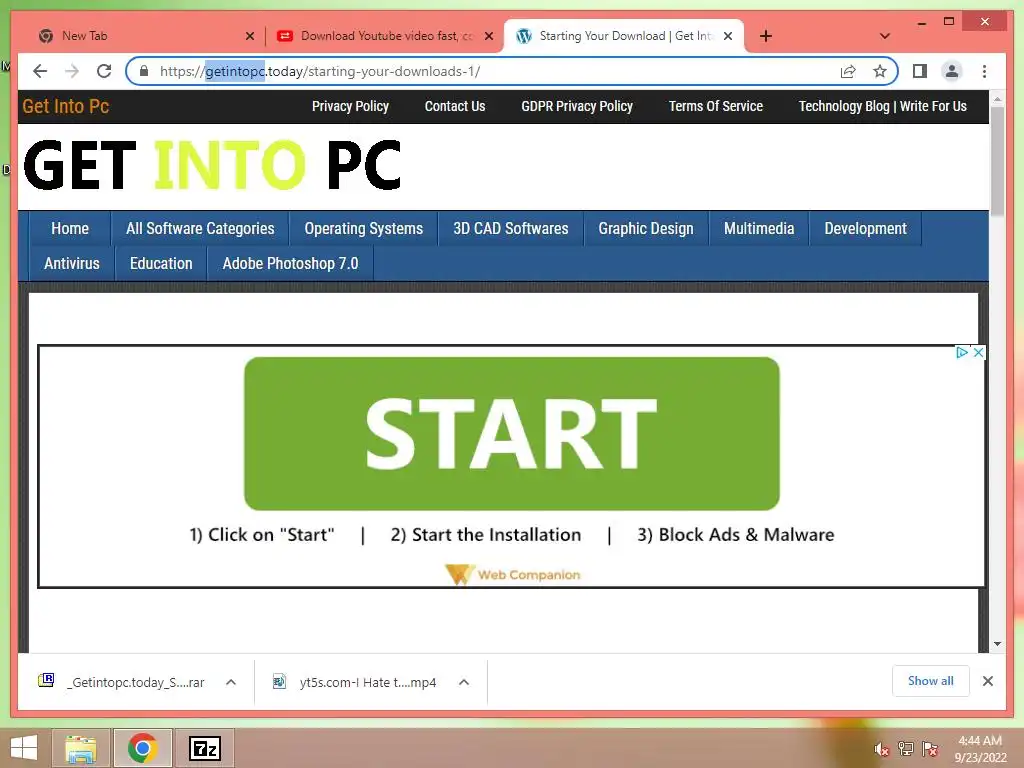Go to Home in site menu
This screenshot has height=768, width=1024.
70,229
